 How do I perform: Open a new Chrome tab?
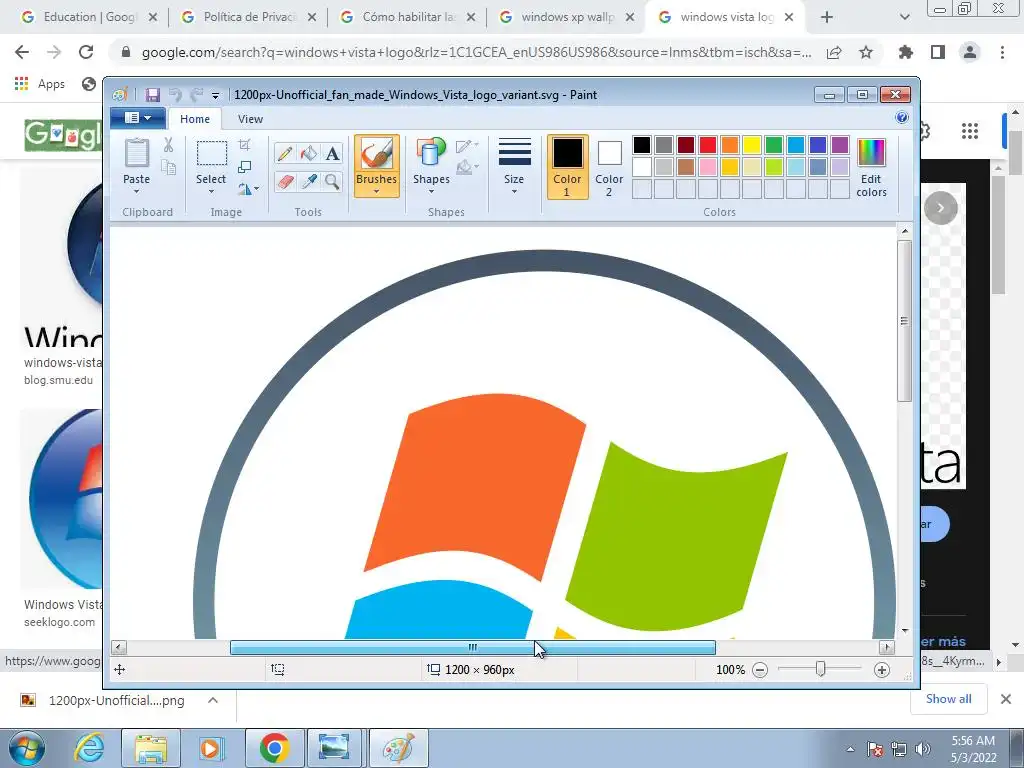point(827,18)
